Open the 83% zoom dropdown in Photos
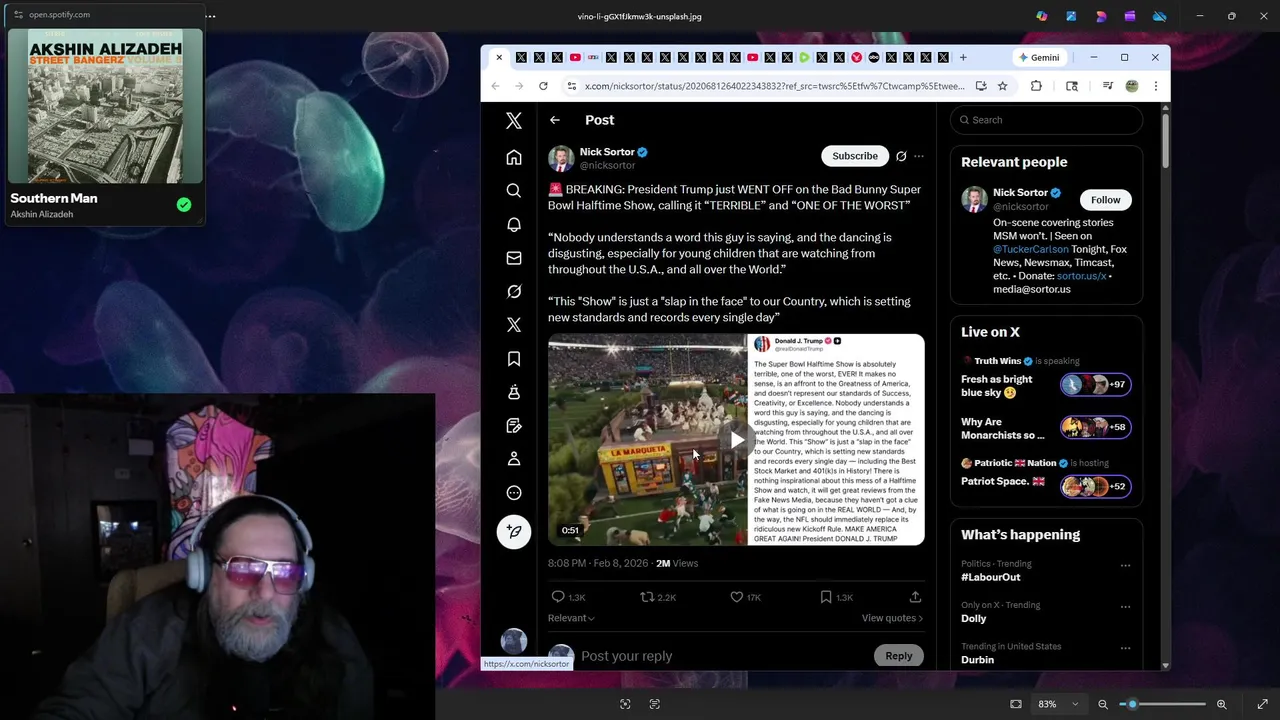The image size is (1280, 720). pyautogui.click(x=1058, y=704)
